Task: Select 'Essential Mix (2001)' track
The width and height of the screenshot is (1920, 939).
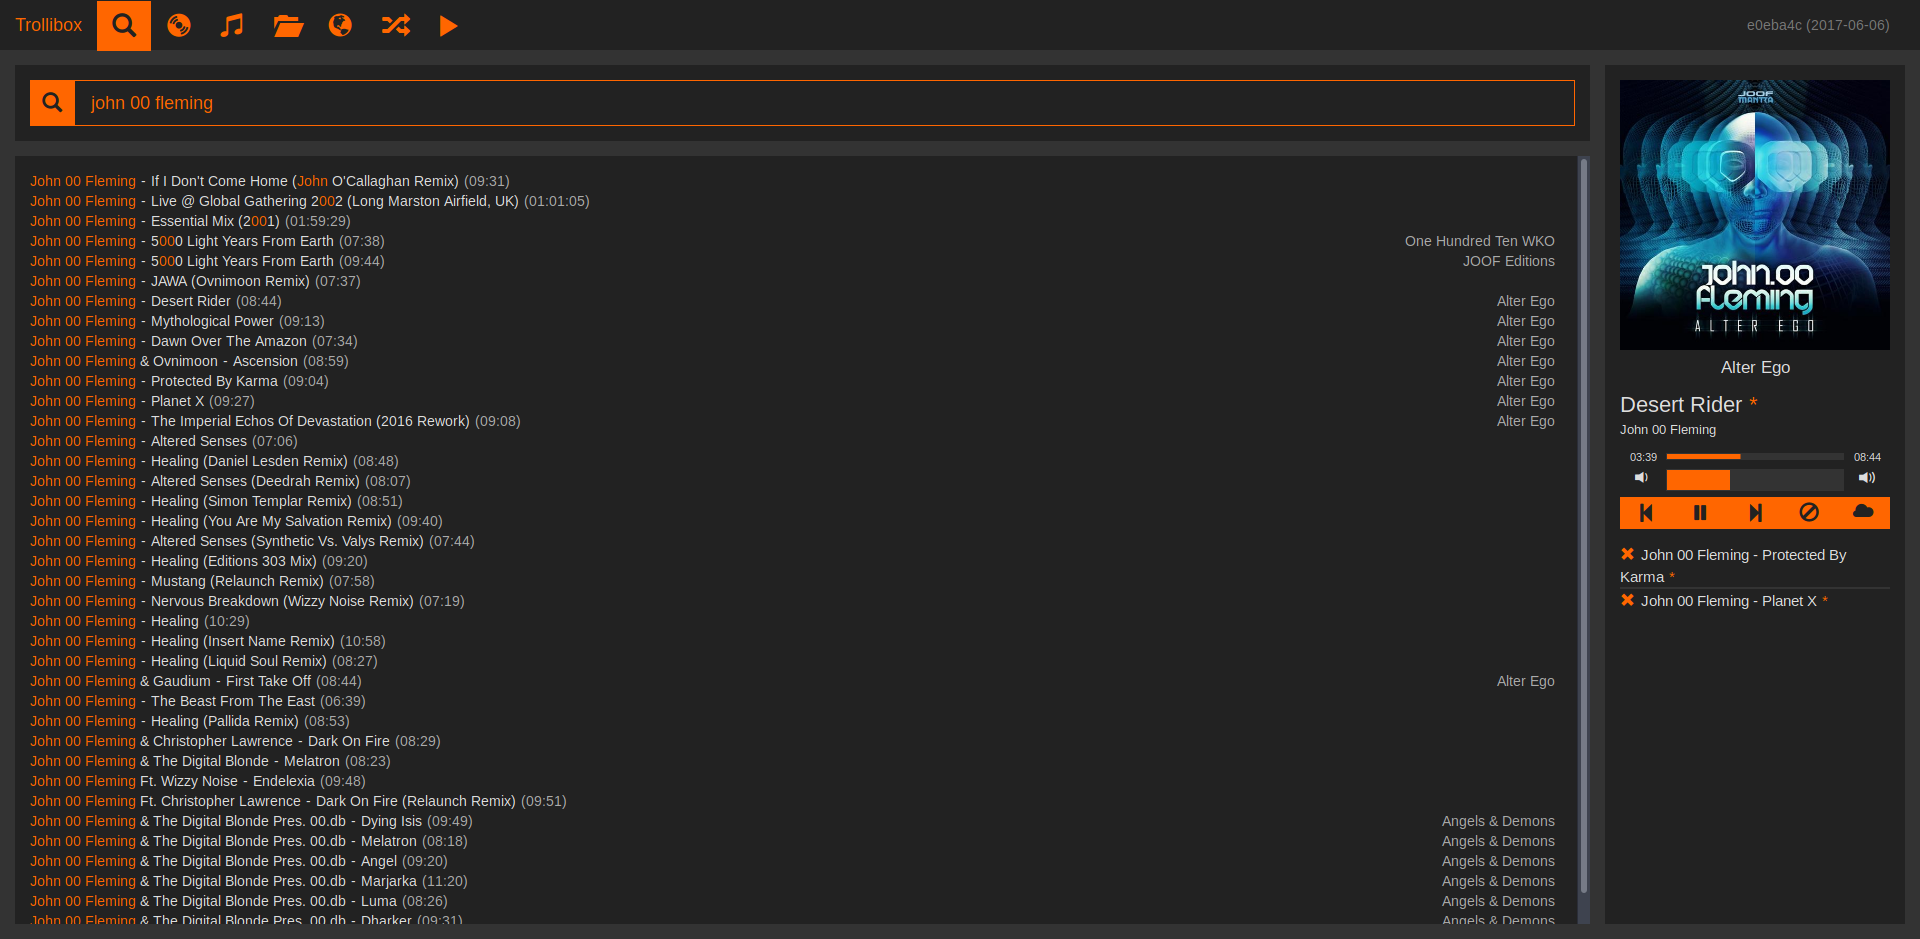Action: (x=215, y=221)
